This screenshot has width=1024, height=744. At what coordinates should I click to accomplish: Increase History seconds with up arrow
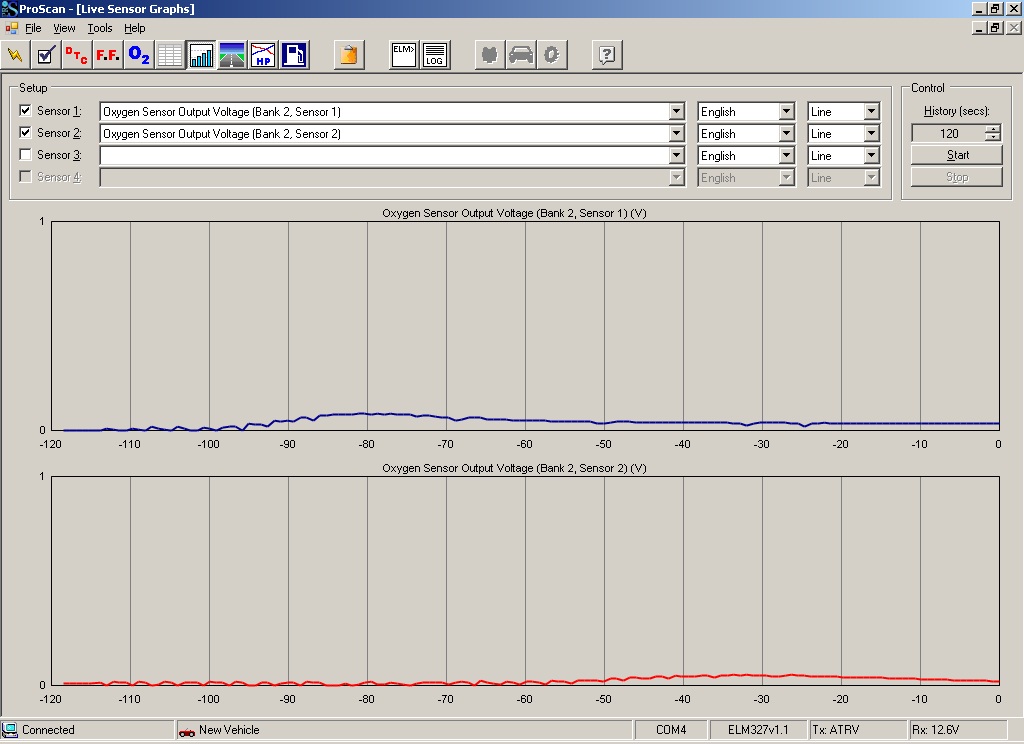click(x=991, y=129)
